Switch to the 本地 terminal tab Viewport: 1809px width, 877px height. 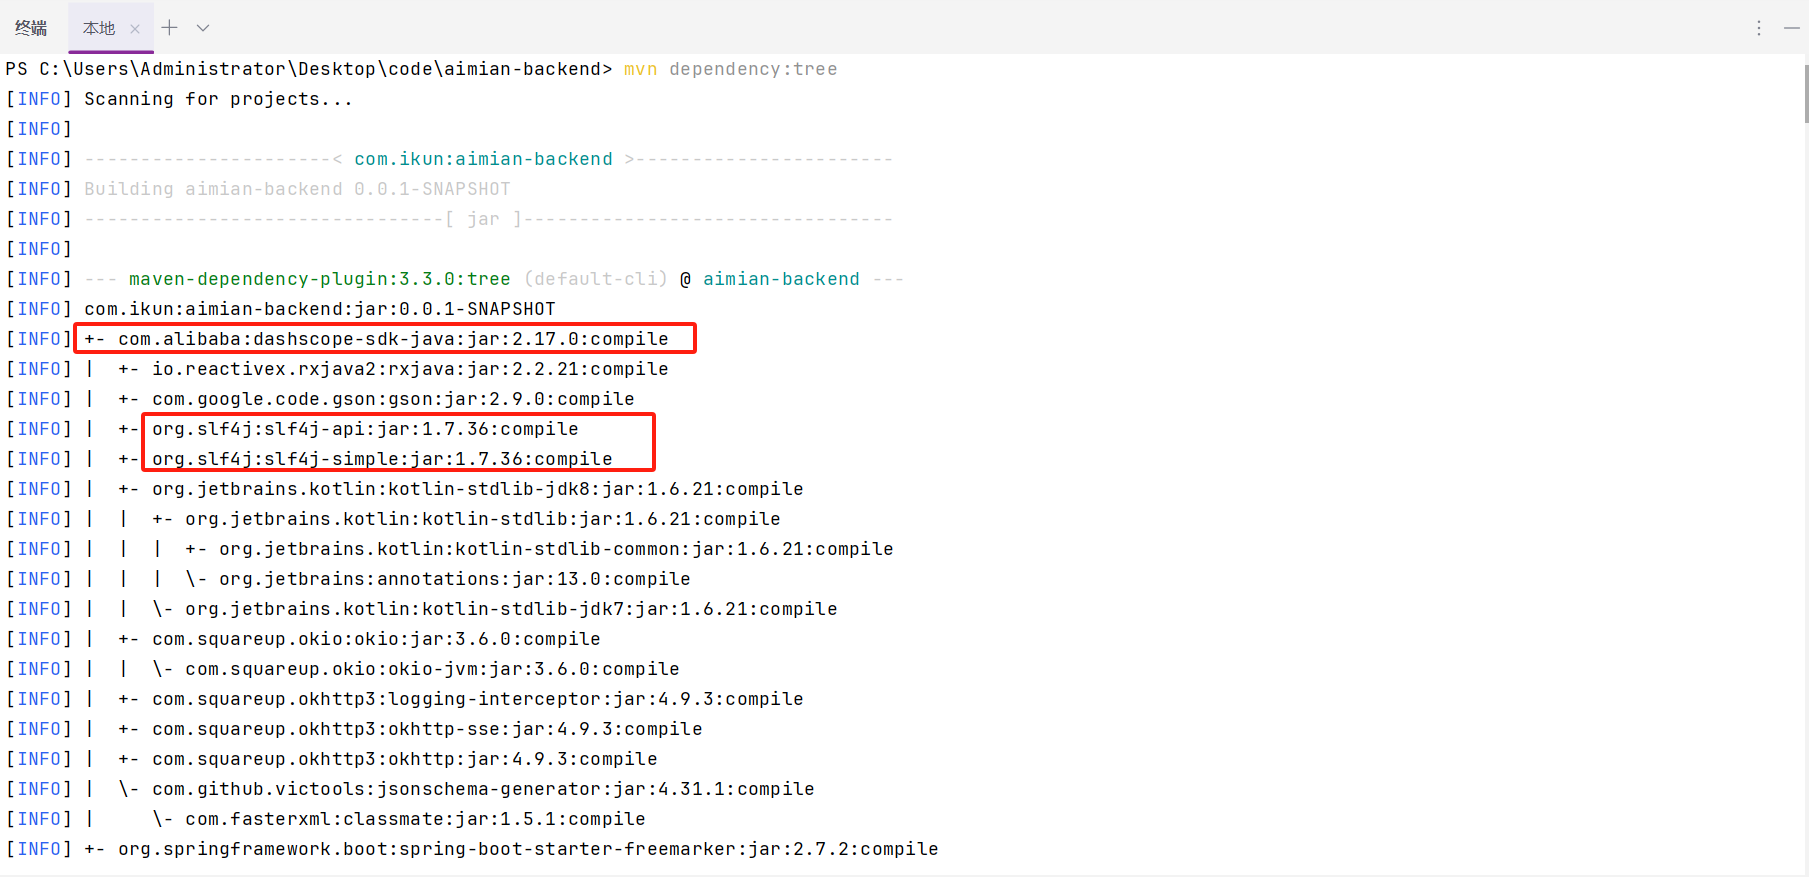(99, 28)
